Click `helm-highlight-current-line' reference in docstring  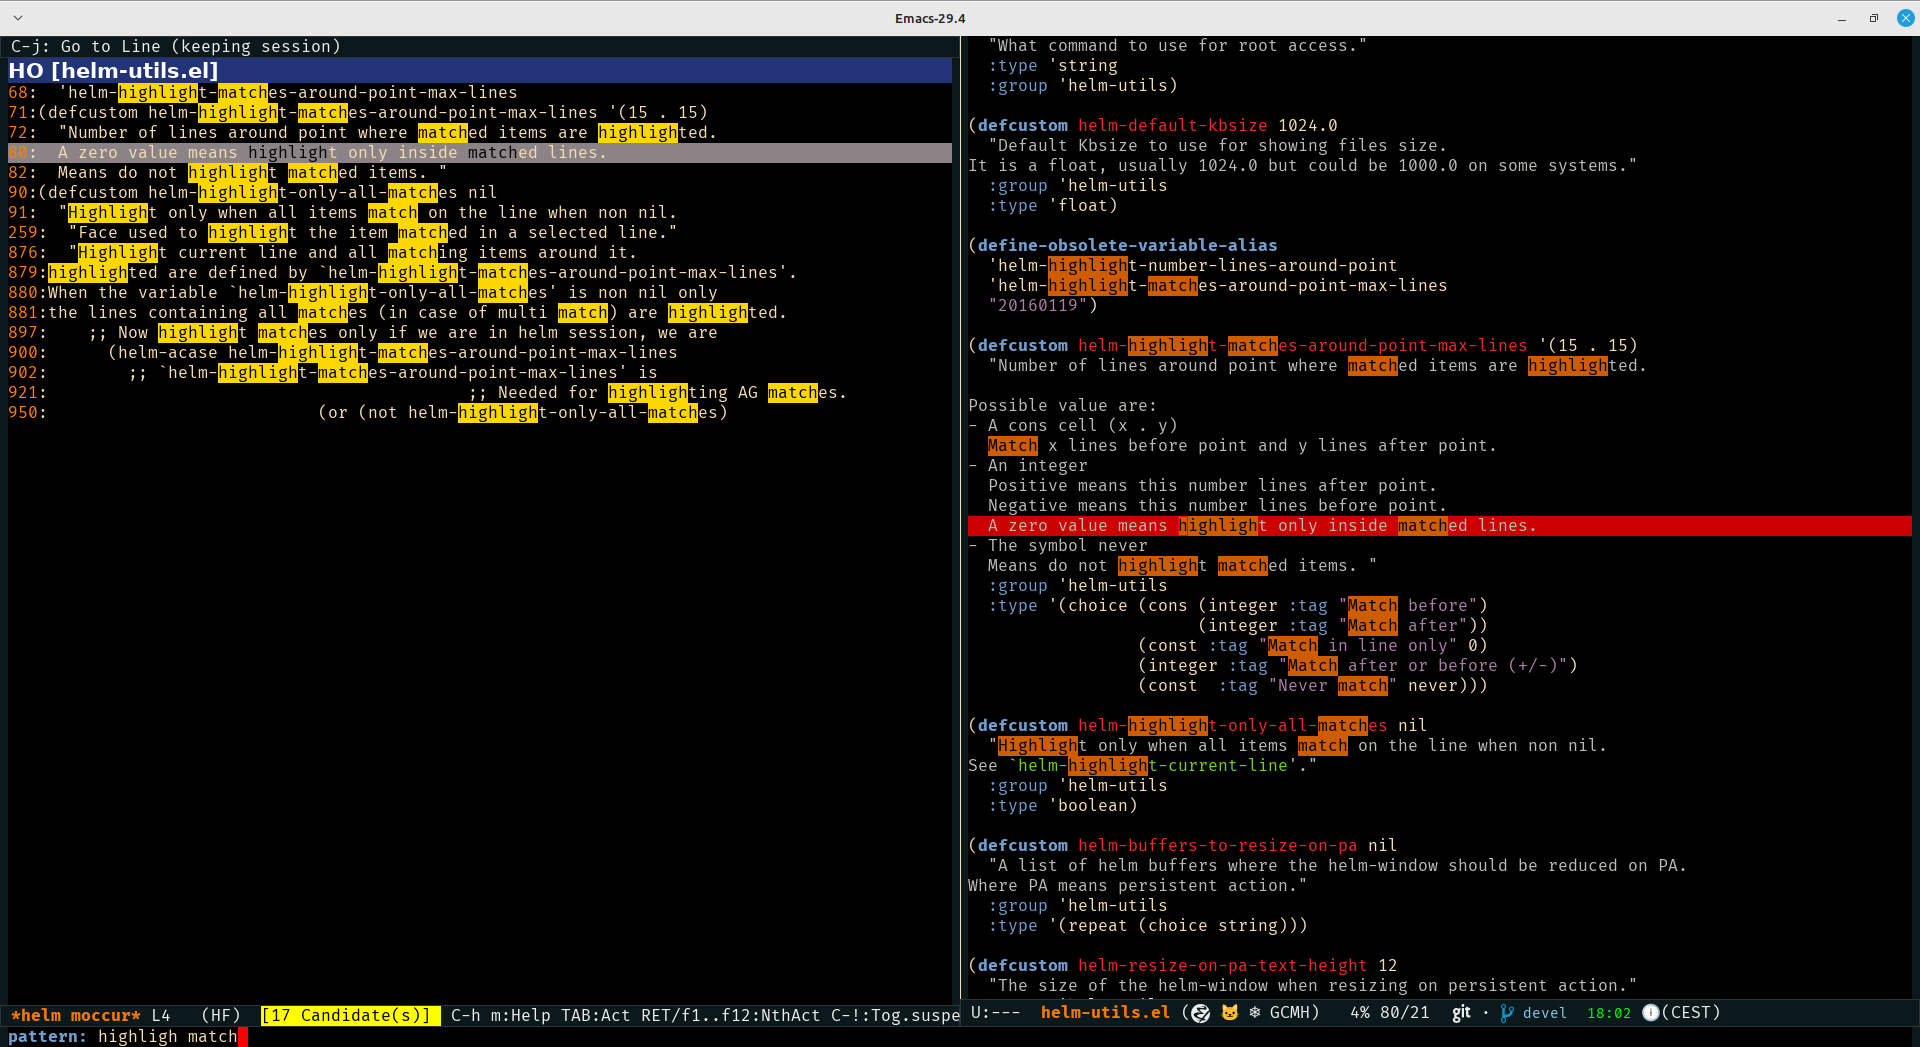point(1153,765)
